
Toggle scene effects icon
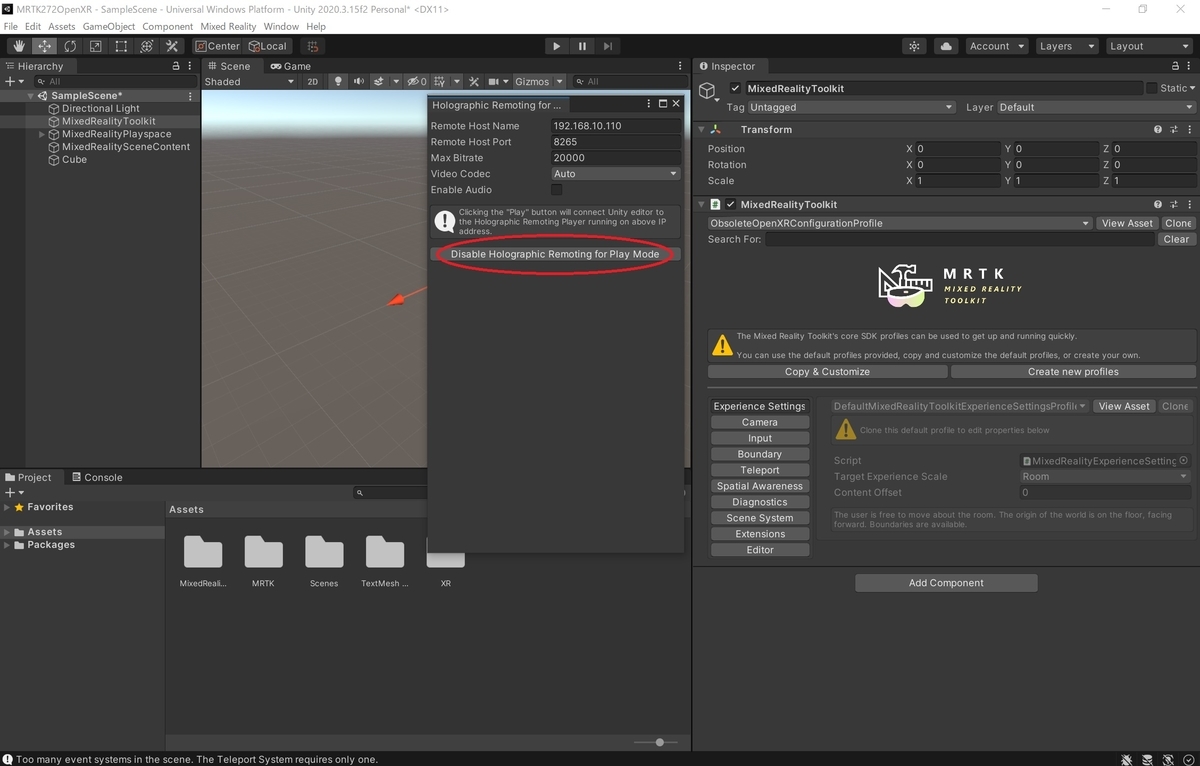click(x=379, y=81)
